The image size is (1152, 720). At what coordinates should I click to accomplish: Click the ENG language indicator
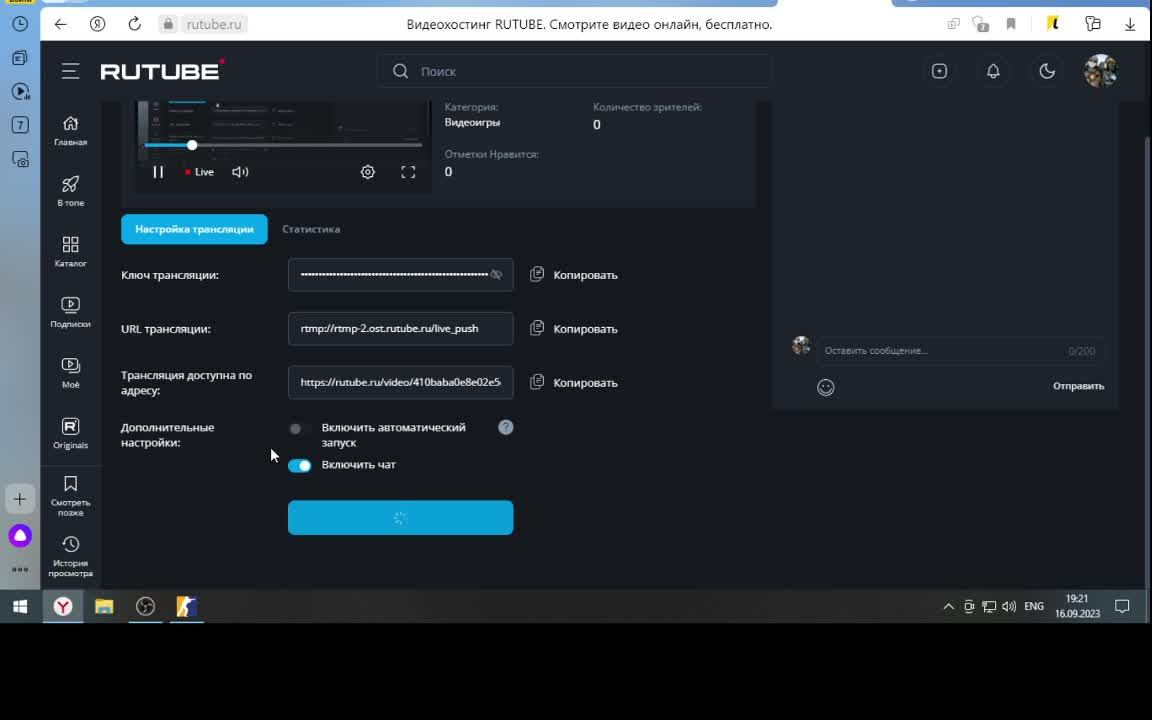point(1034,607)
